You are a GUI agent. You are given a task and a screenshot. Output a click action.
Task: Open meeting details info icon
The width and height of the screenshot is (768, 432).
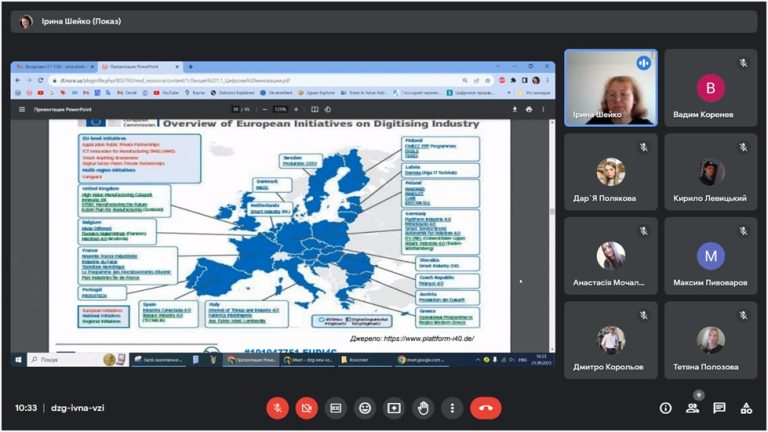pos(665,408)
